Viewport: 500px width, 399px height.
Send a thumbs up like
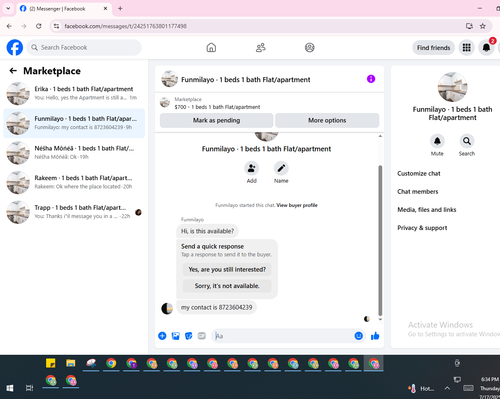point(375,336)
